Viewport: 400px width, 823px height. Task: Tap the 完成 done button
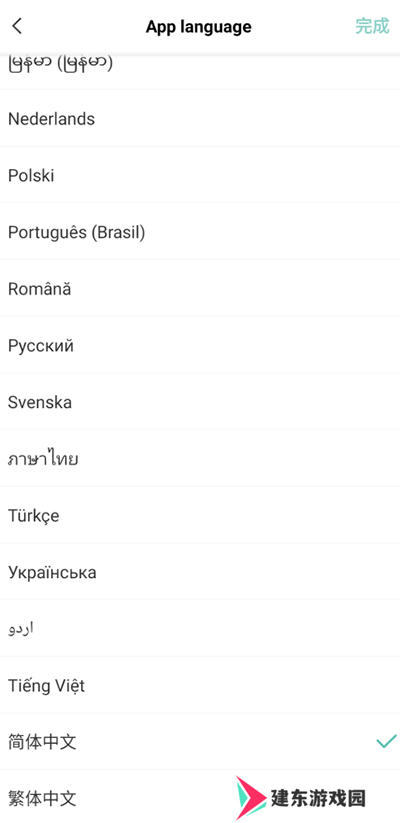tap(372, 26)
